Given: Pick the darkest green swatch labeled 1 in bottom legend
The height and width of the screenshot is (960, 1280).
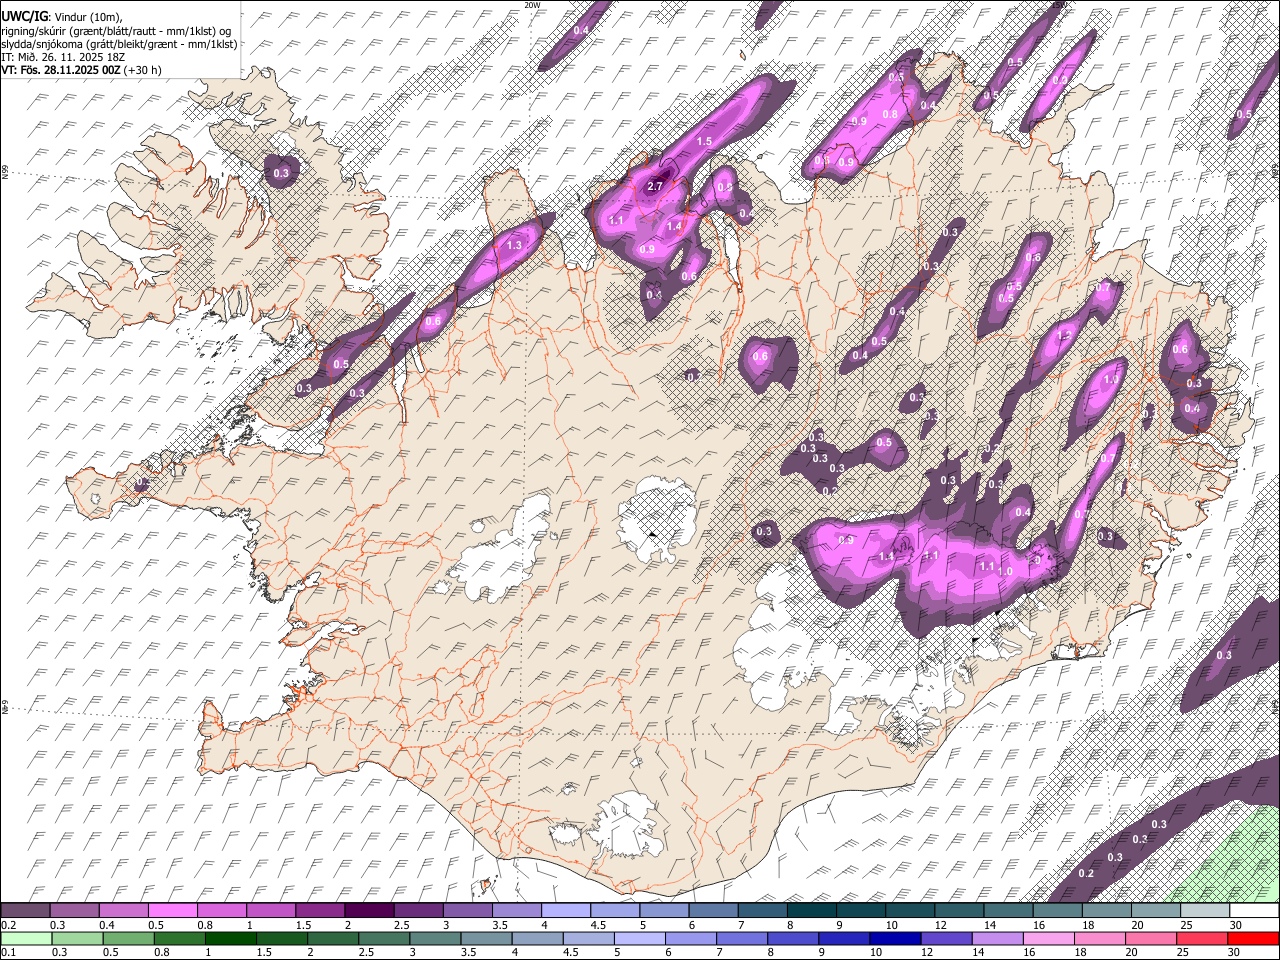Looking at the screenshot, I should click(231, 938).
